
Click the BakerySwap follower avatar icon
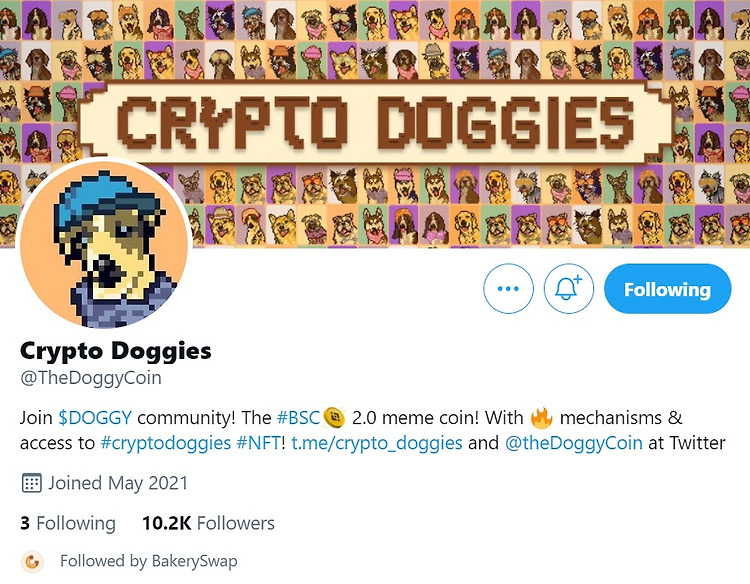(32, 561)
